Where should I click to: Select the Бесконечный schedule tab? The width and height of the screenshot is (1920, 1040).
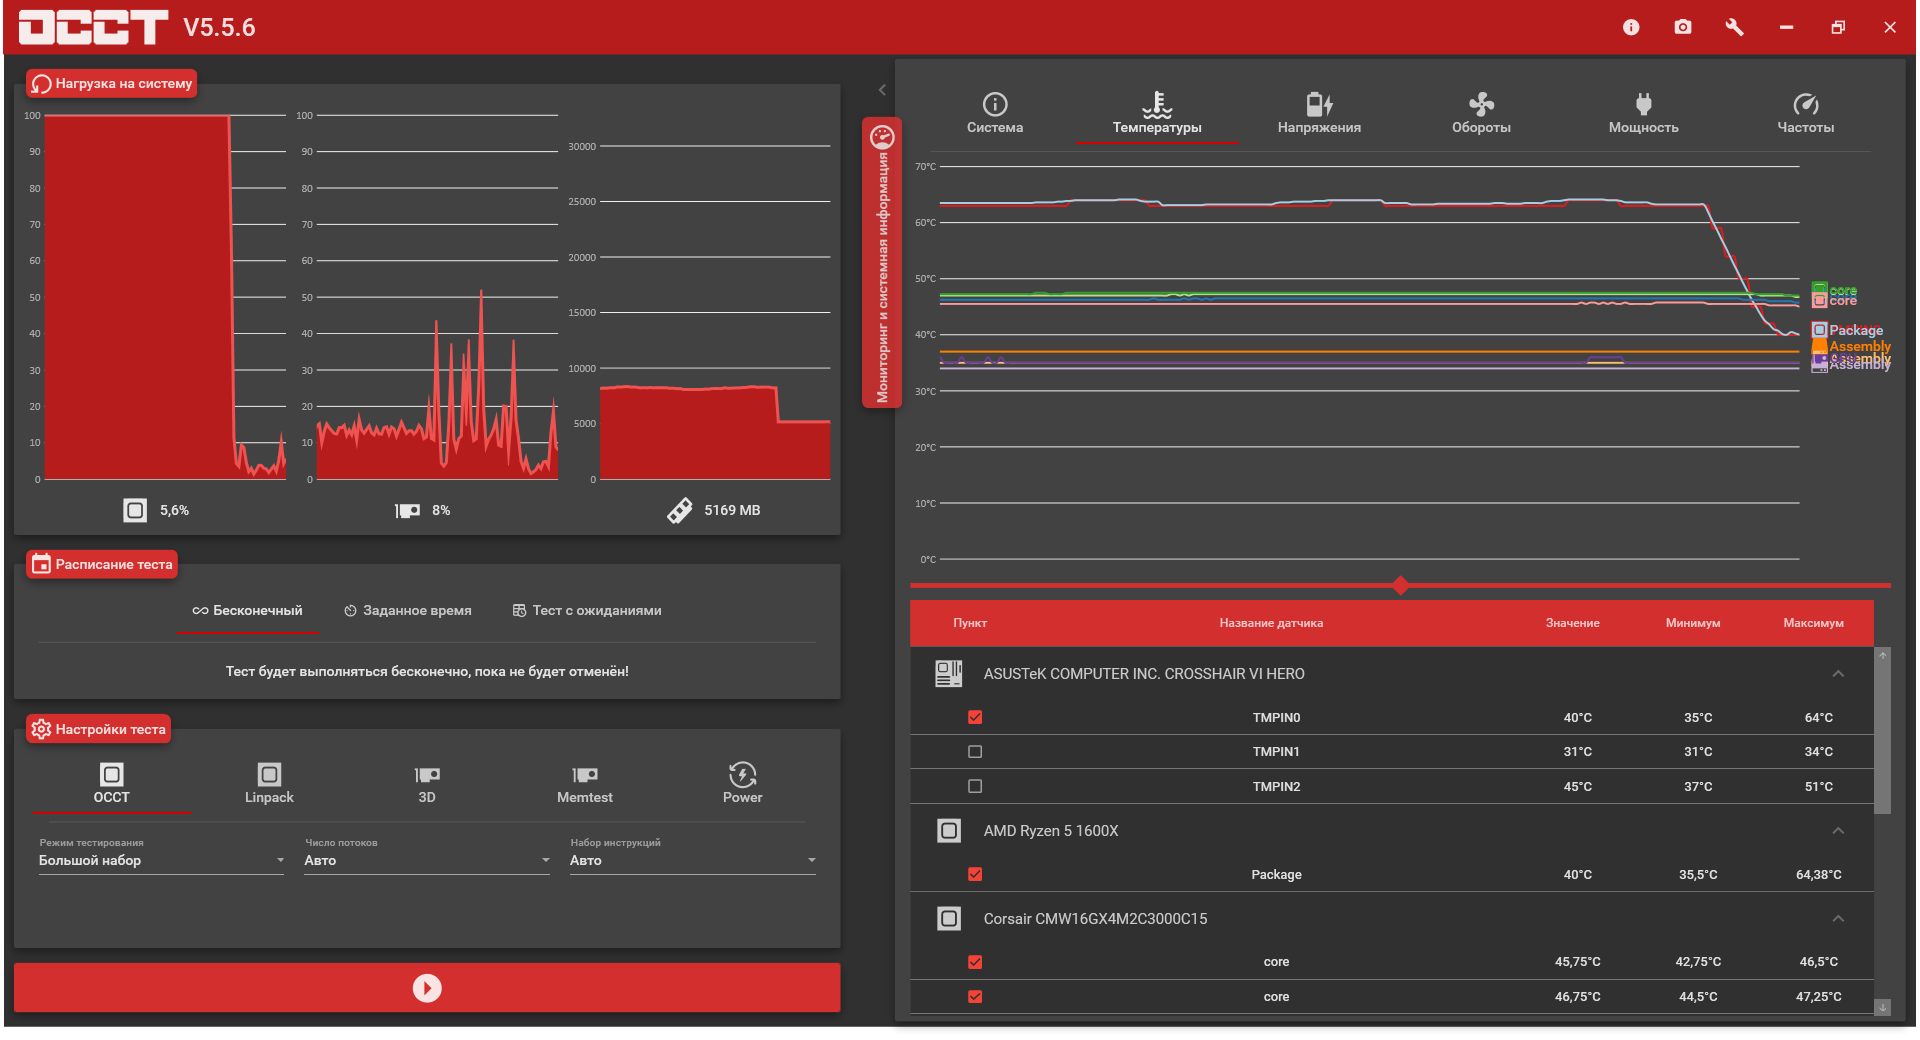[247, 611]
